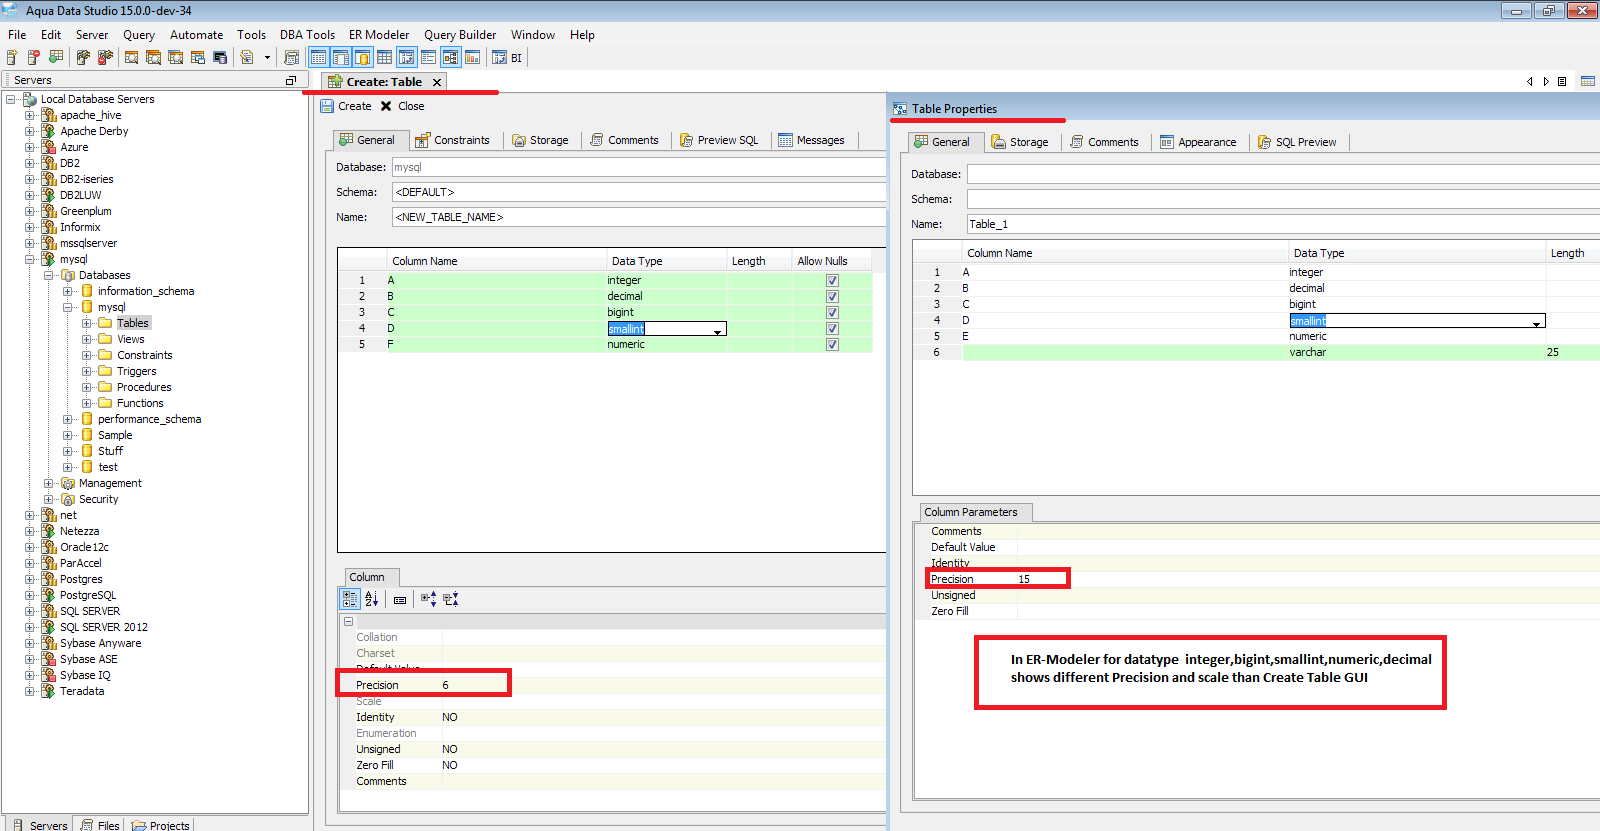Screen dimensions: 1600x831
Task: Click the bar chart toolbar icon
Action: [x=472, y=58]
